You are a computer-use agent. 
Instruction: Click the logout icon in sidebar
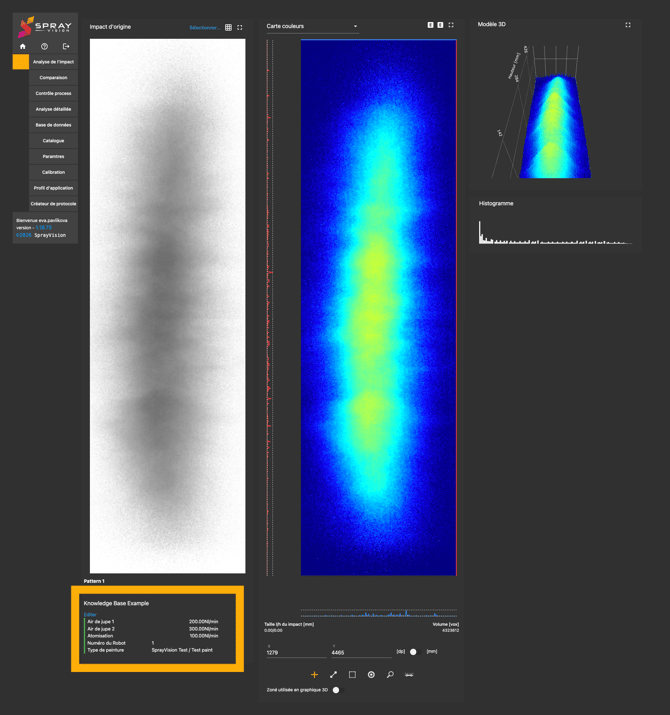point(66,46)
